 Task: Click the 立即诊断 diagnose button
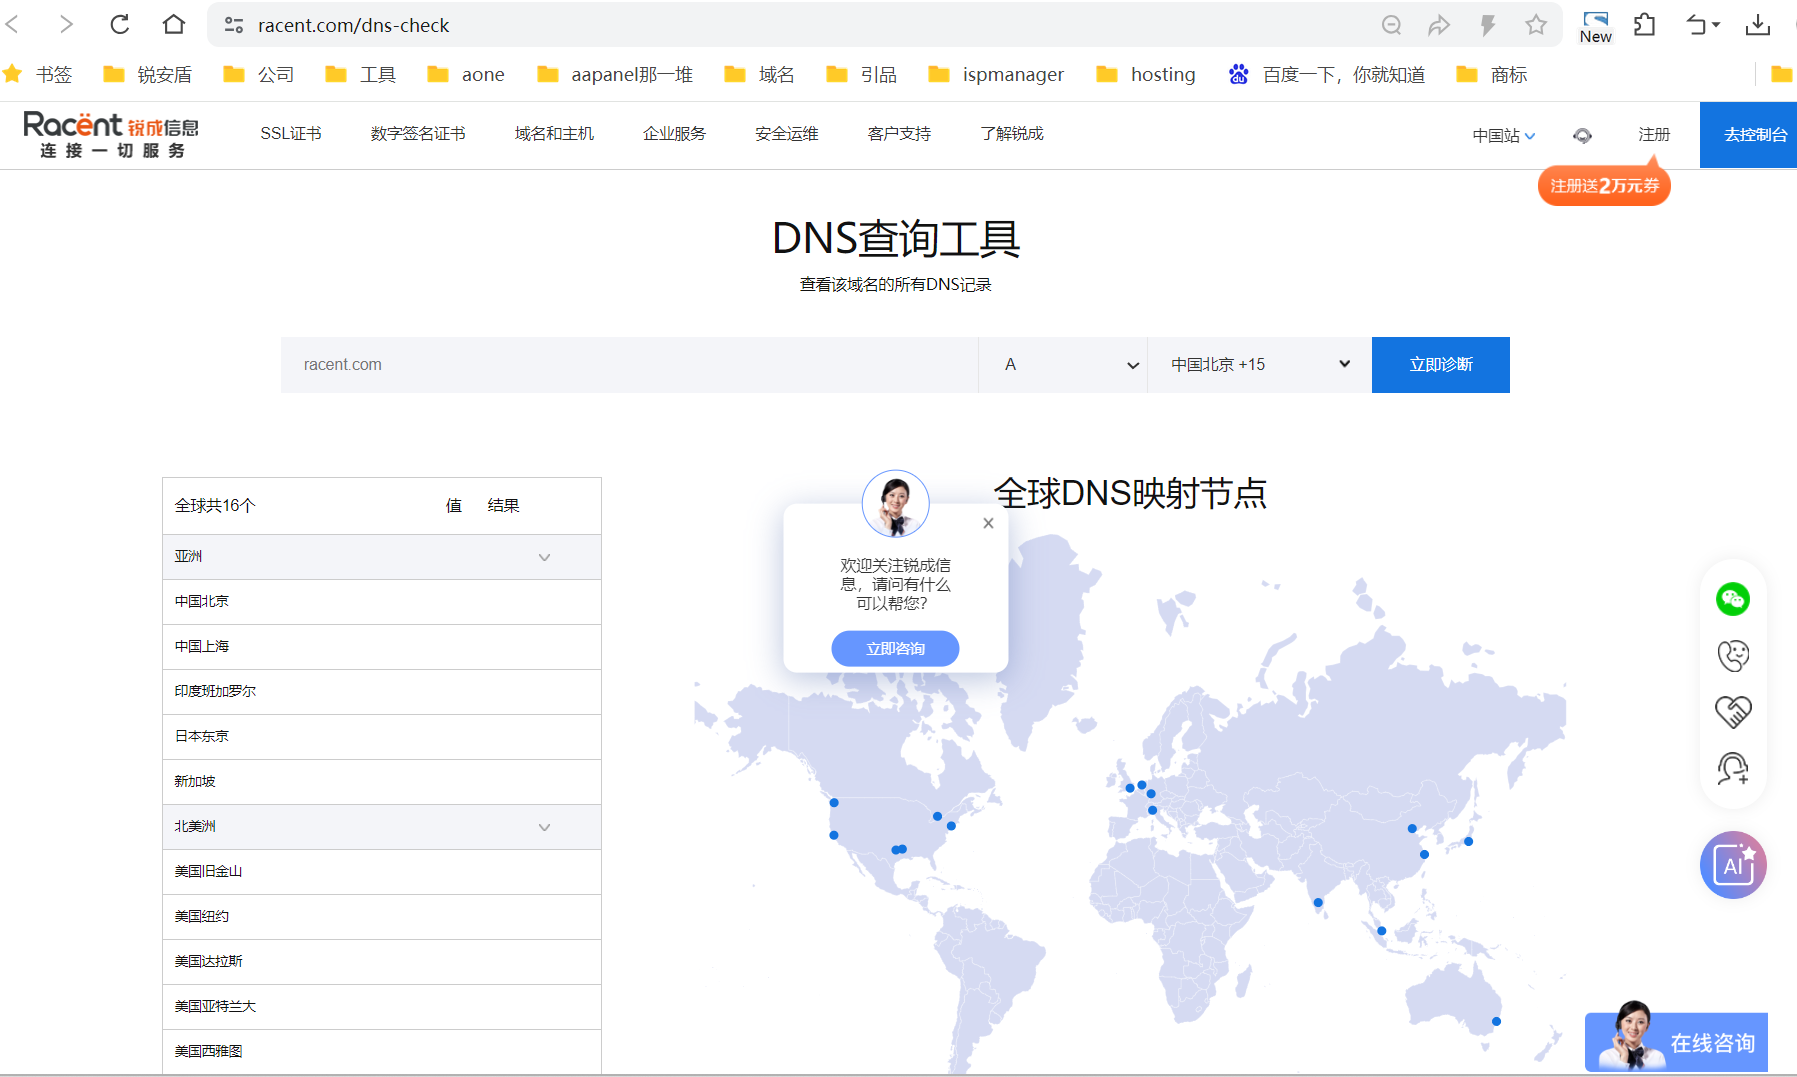(x=1440, y=364)
